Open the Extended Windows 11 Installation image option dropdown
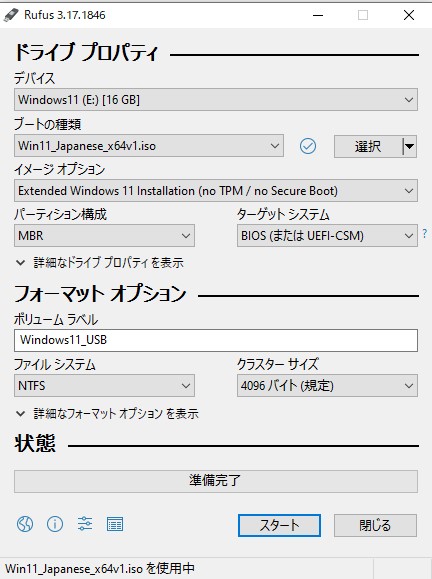The height and width of the screenshot is (579, 432). [x=216, y=191]
